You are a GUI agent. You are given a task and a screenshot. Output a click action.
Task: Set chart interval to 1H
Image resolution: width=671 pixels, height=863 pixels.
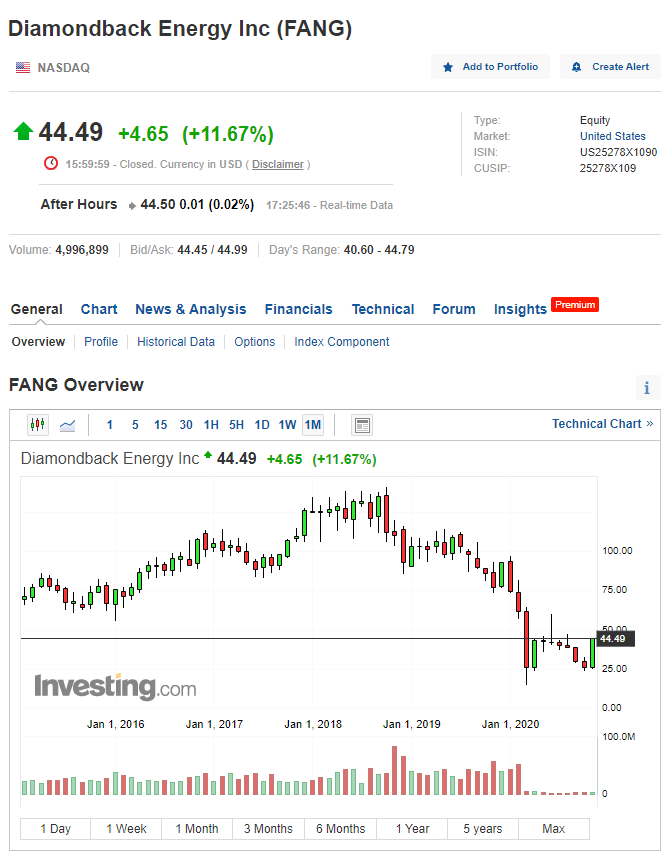pos(211,425)
